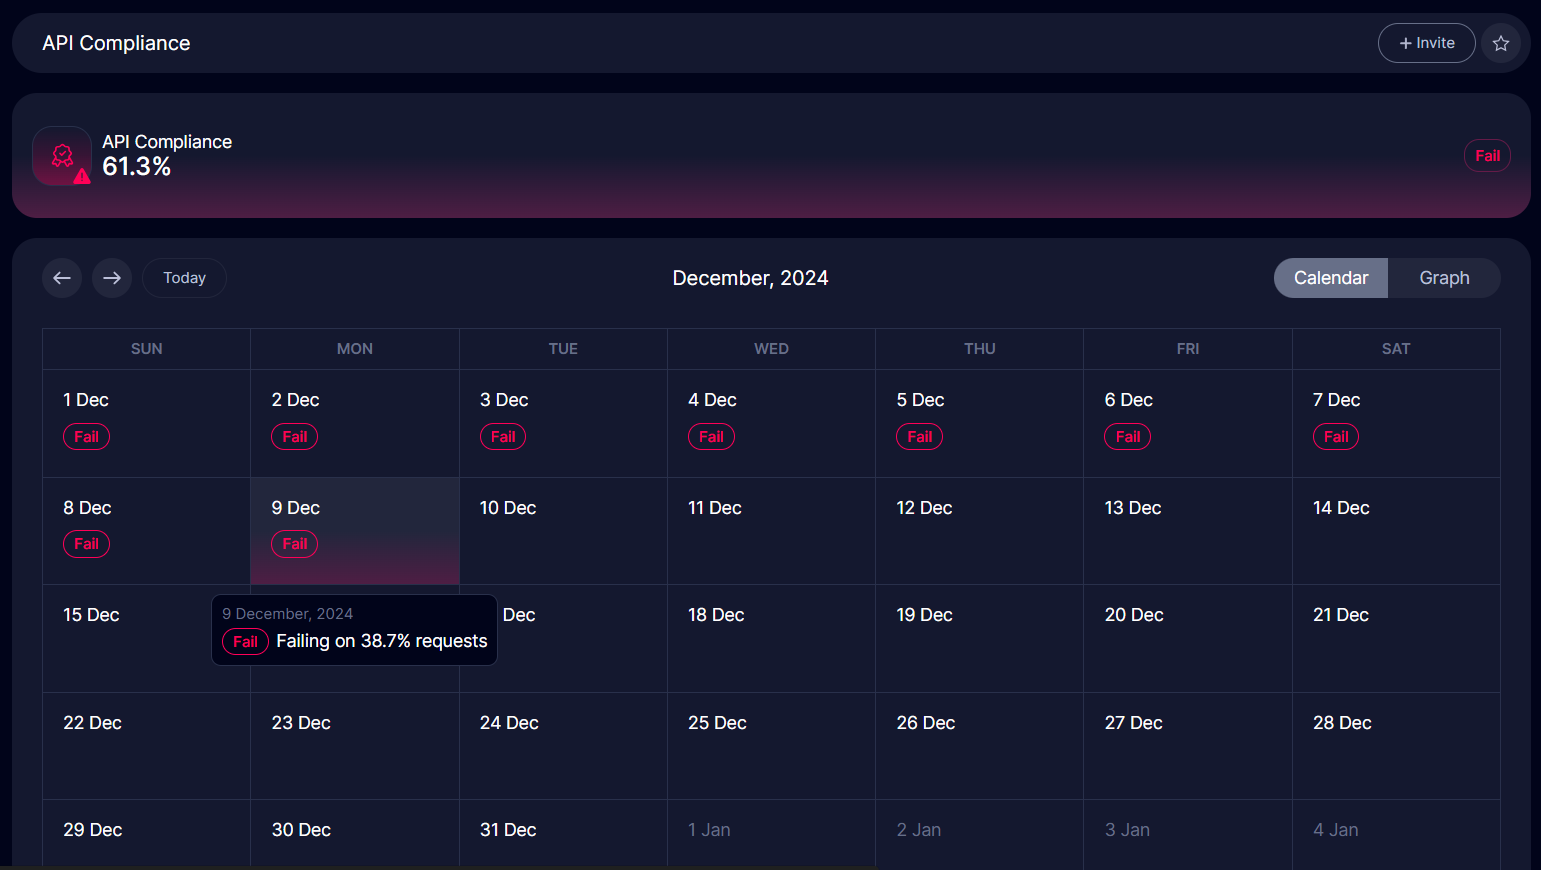Click the Fail badge on 1 Dec
1541x870 pixels.
pyautogui.click(x=86, y=437)
